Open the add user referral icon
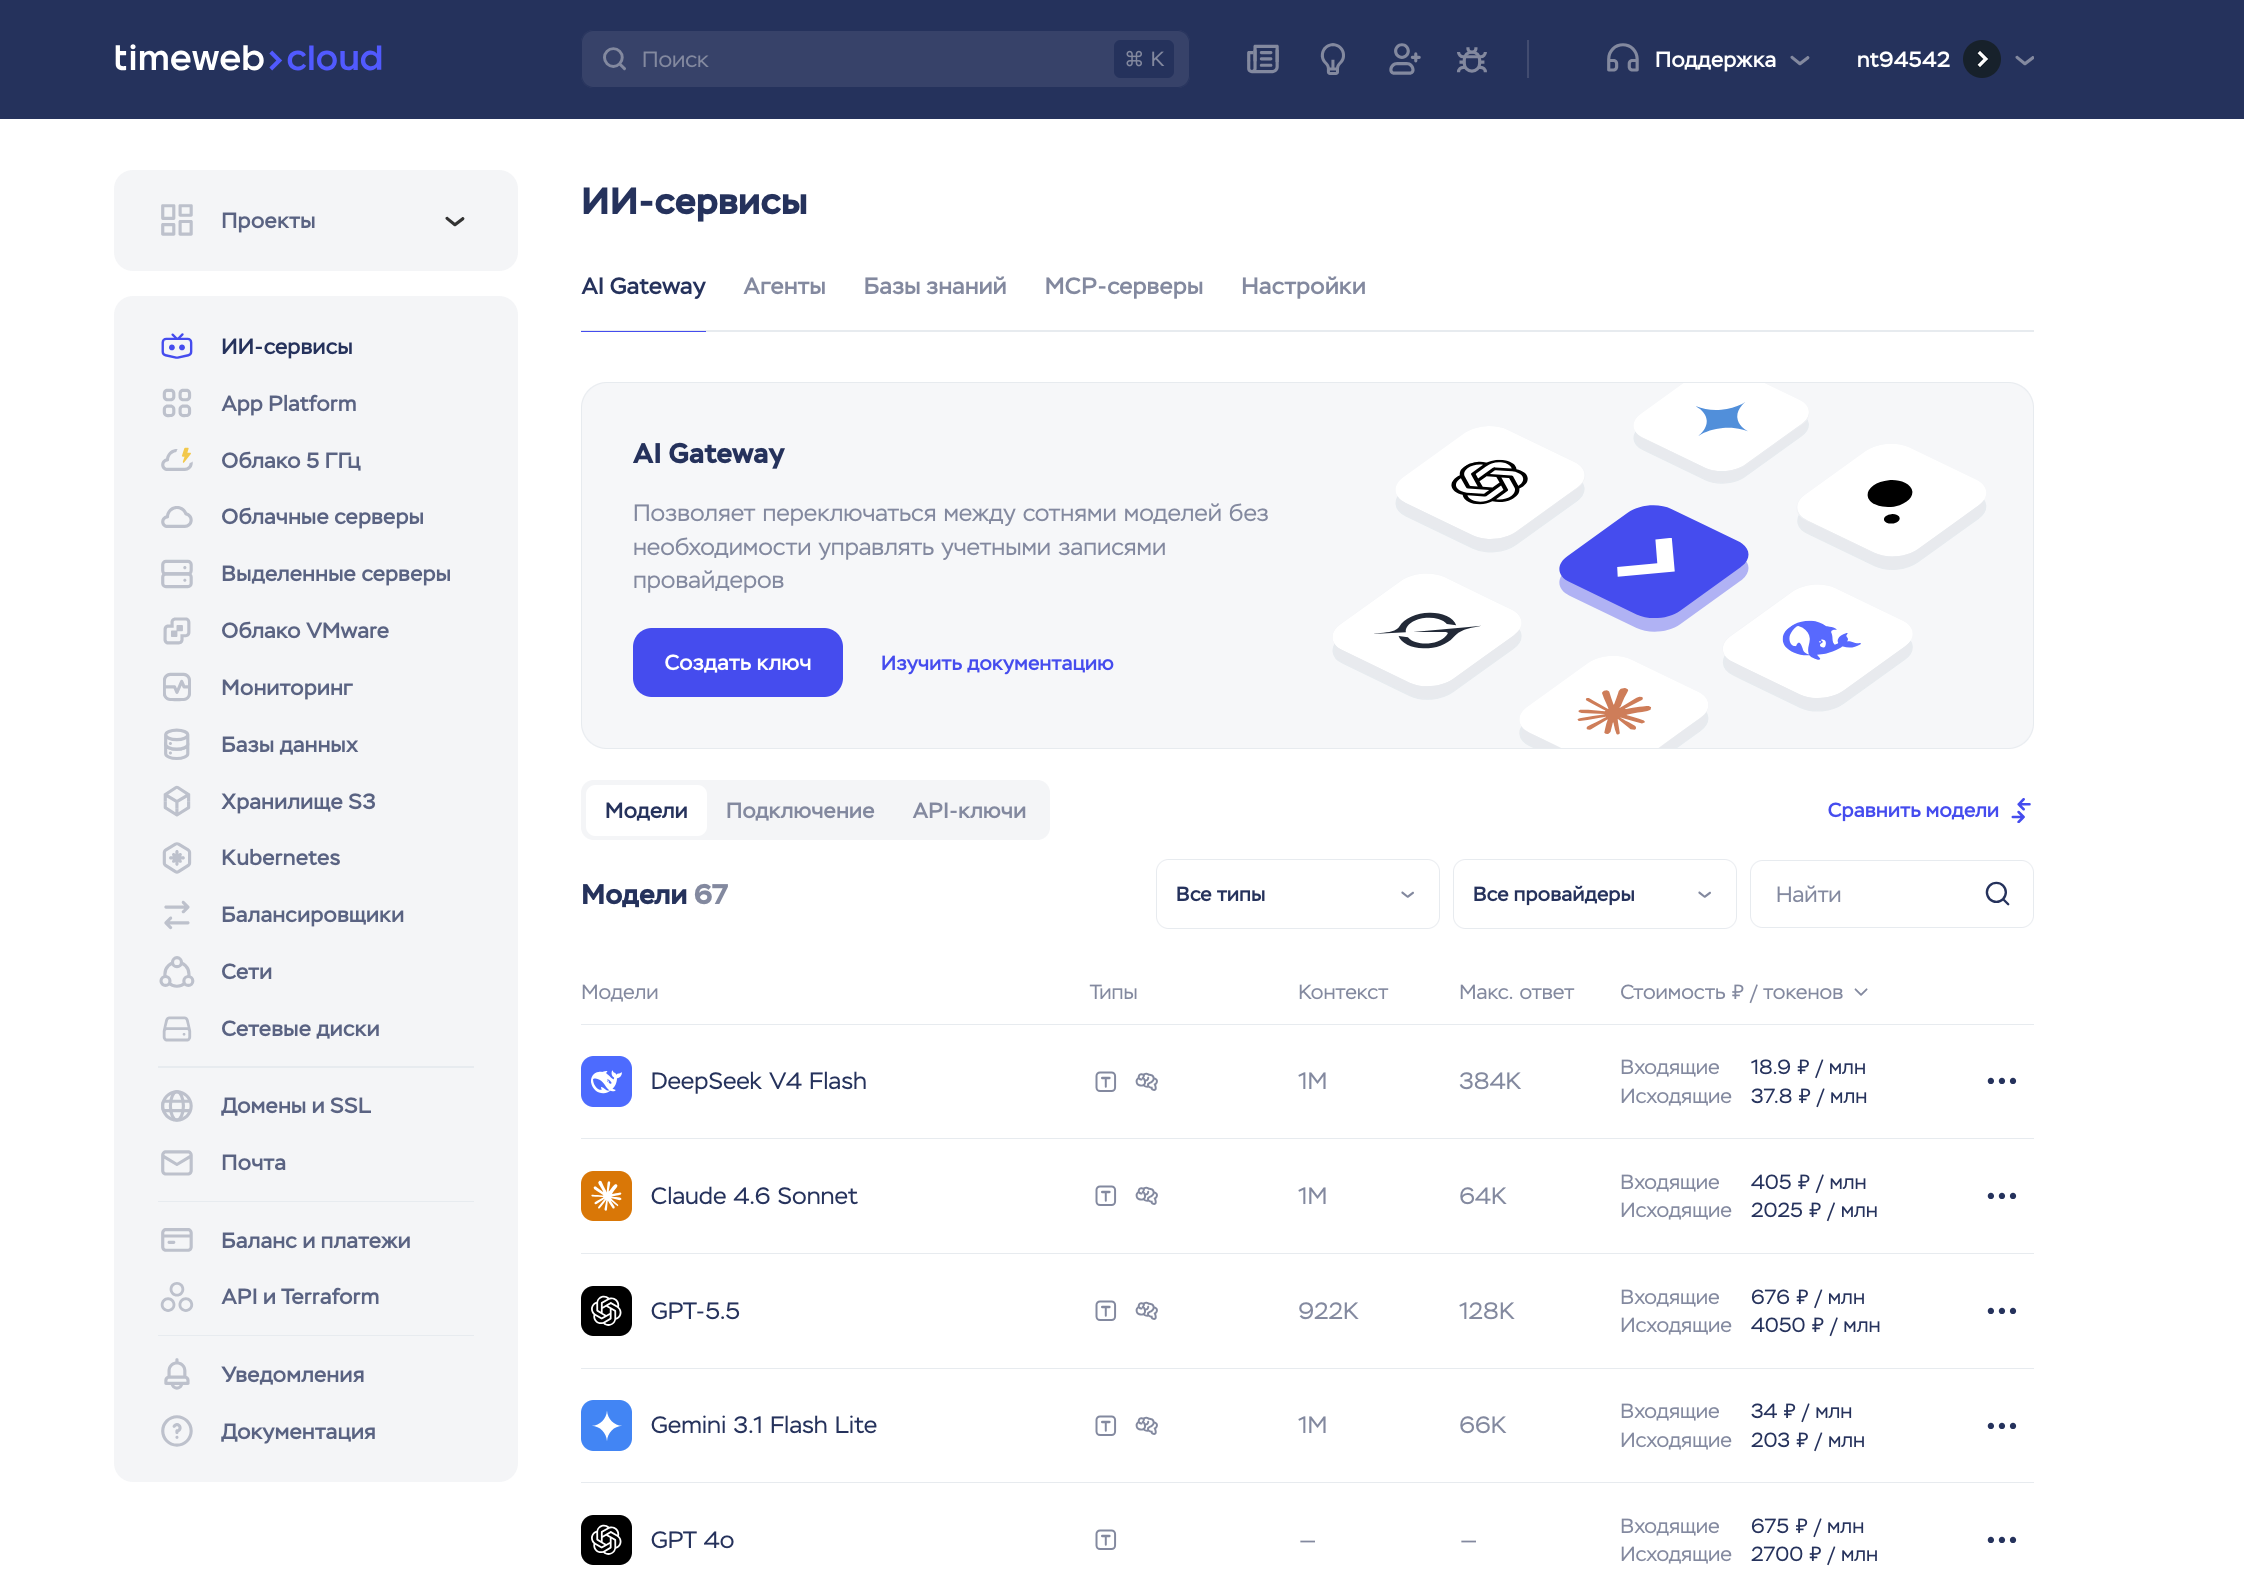 point(1404,59)
